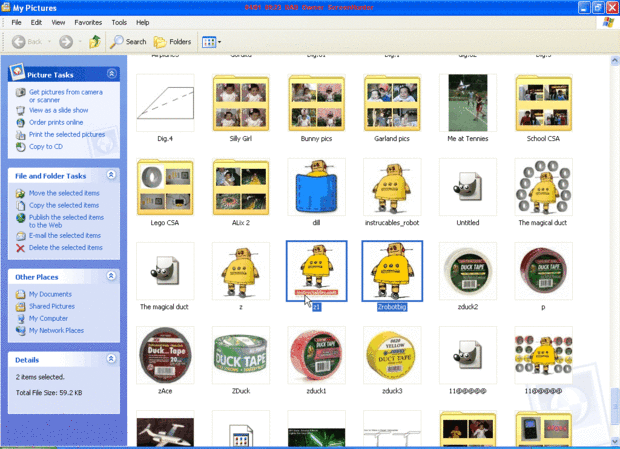Collapse the Details panel
This screenshot has width=620, height=449.
point(112,359)
